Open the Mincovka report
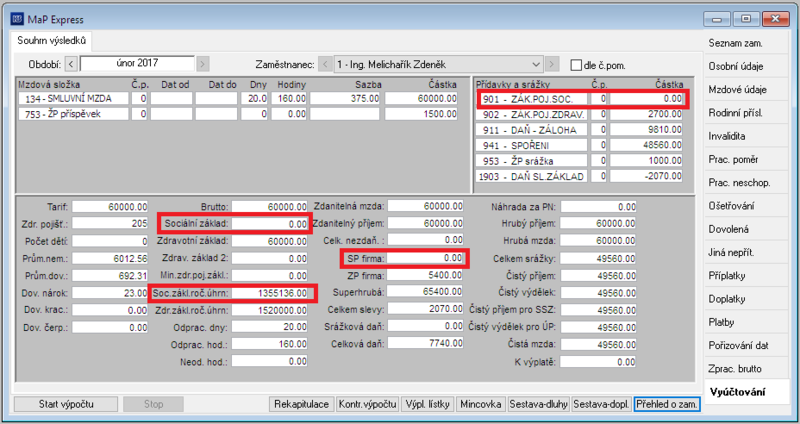Image resolution: width=800 pixels, height=424 pixels. click(480, 404)
